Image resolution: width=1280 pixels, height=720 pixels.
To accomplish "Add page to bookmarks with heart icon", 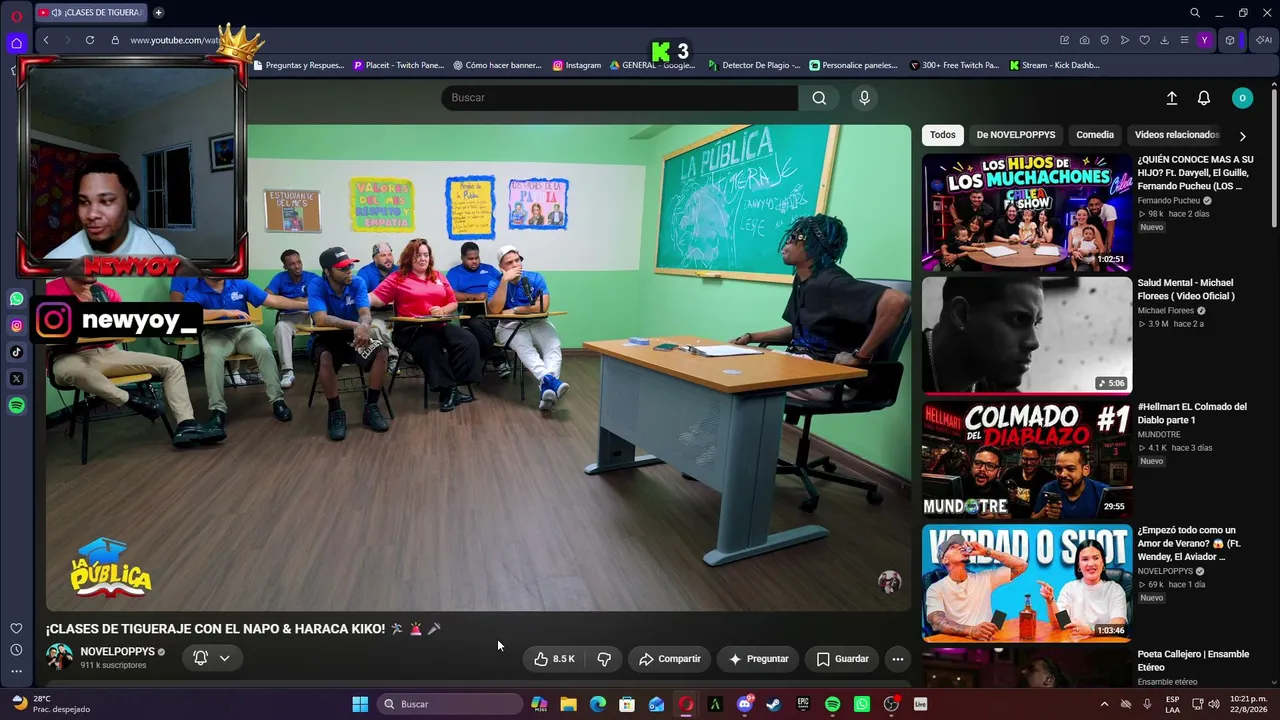I will coord(1145,40).
